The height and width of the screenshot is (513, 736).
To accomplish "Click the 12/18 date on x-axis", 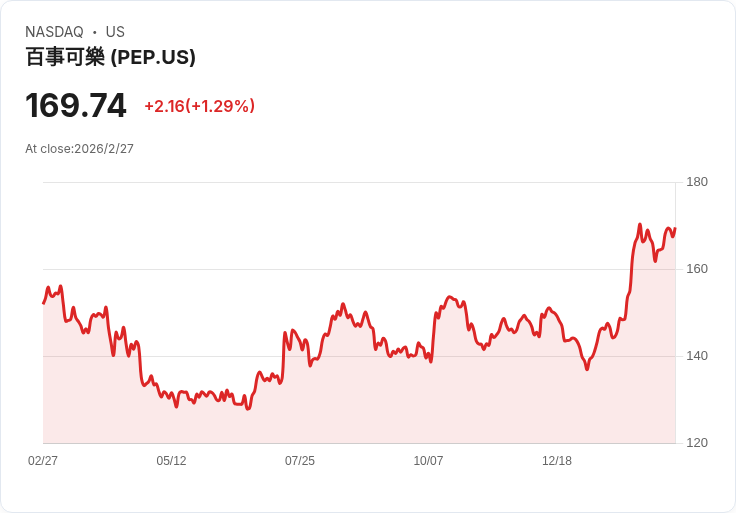I will point(557,461).
